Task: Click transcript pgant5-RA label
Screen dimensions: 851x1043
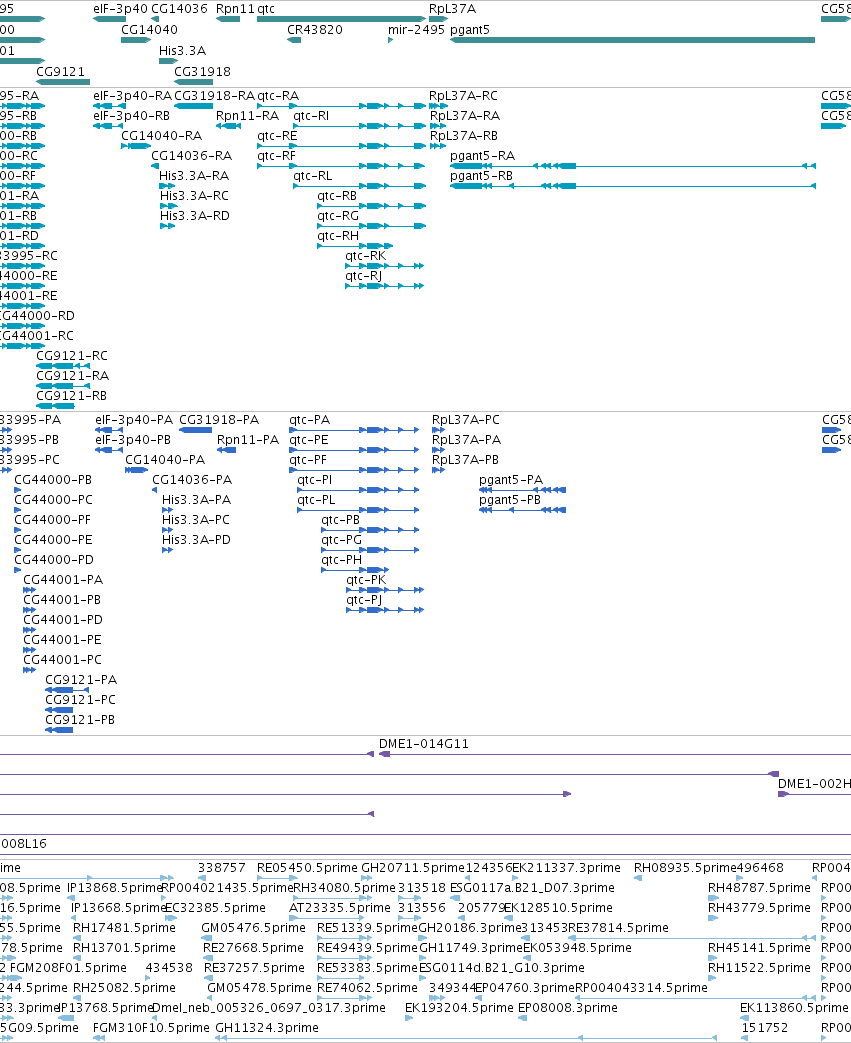Action: (x=482, y=156)
